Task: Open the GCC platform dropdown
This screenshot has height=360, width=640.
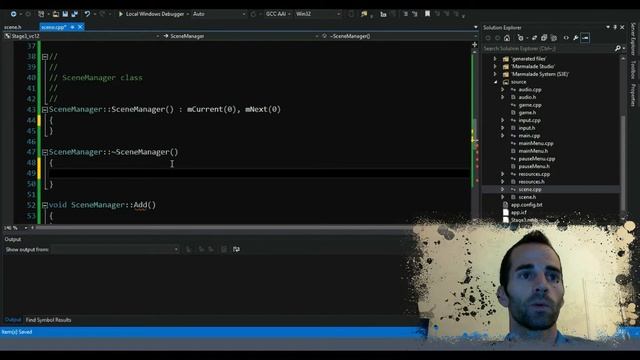Action: coord(278,14)
